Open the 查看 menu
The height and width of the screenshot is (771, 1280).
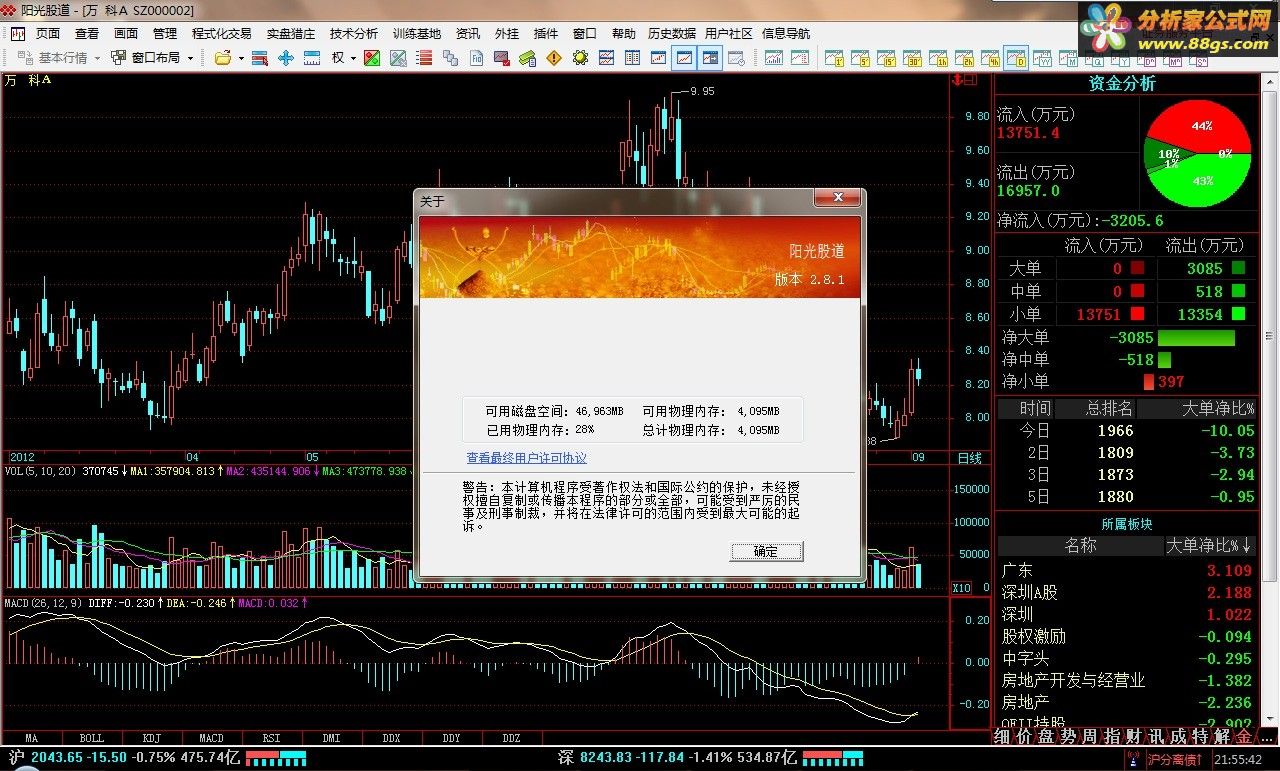coord(87,34)
